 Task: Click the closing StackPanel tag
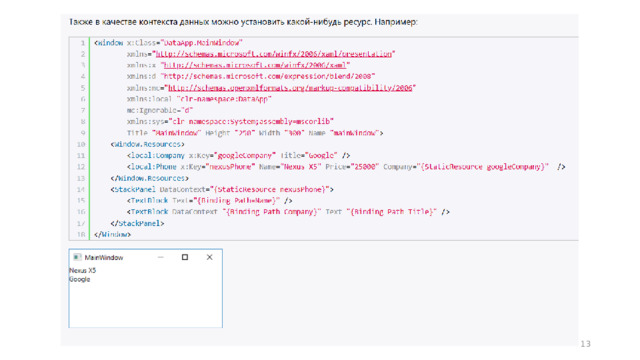137,223
